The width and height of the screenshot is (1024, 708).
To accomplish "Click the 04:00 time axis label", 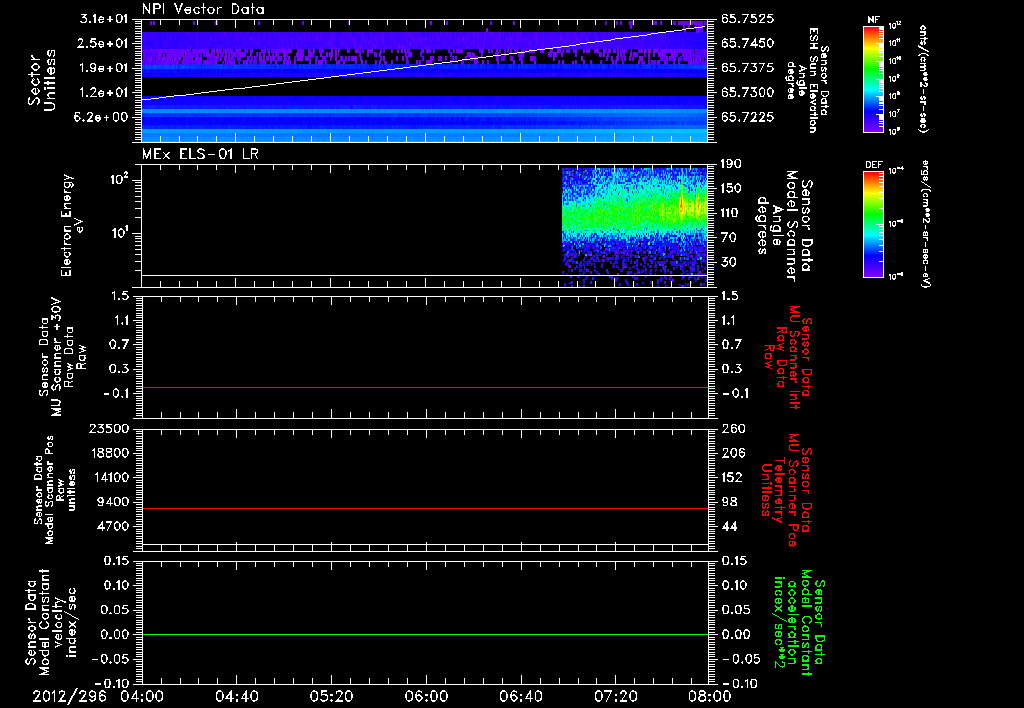I will point(142,696).
